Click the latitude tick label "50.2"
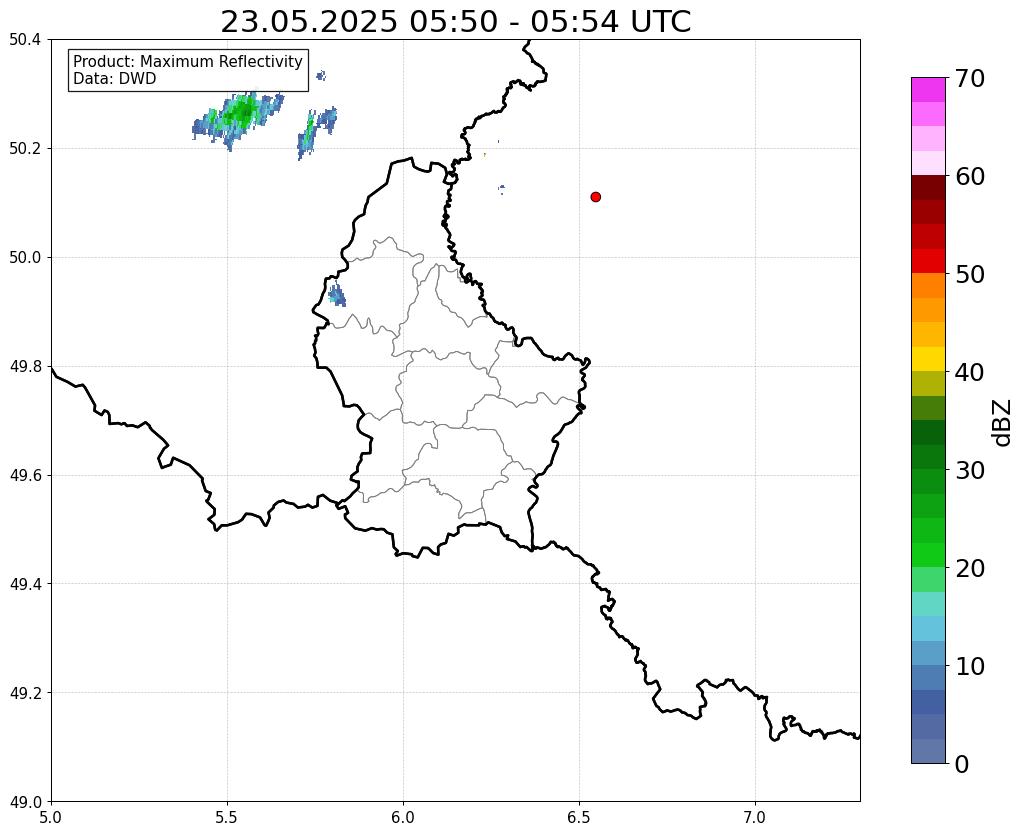 (25, 149)
